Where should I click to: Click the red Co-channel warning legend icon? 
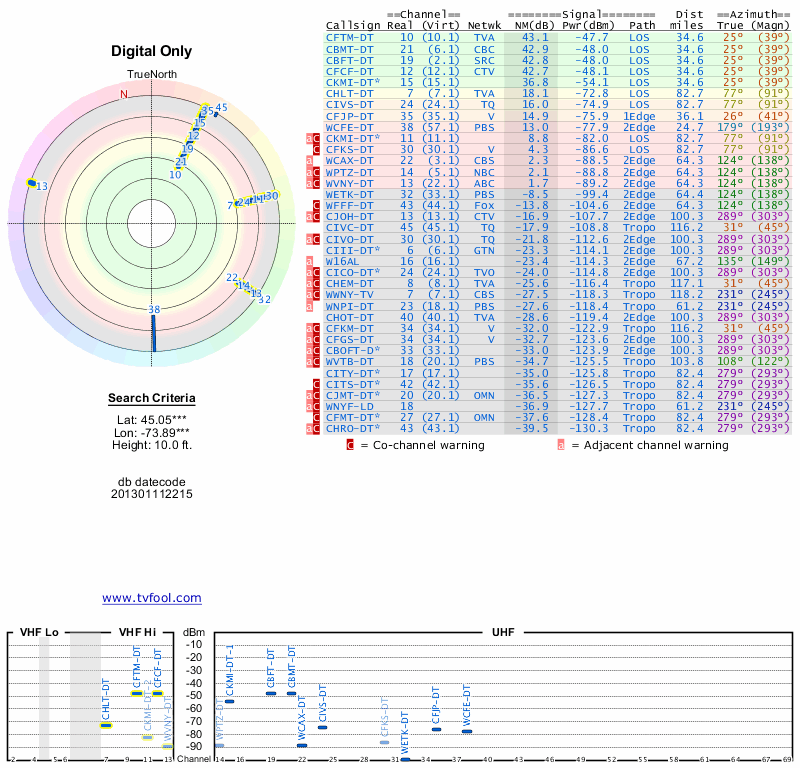click(350, 445)
